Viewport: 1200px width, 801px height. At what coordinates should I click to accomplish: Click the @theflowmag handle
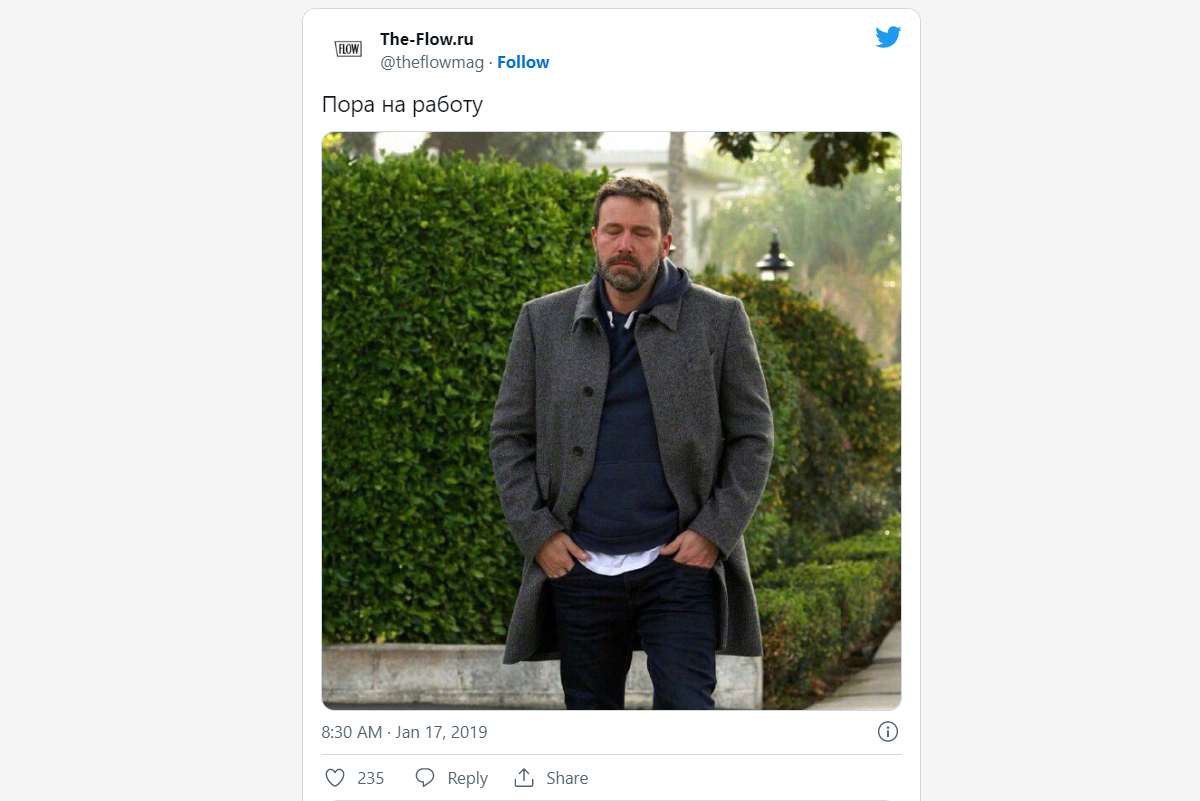pyautogui.click(x=432, y=62)
